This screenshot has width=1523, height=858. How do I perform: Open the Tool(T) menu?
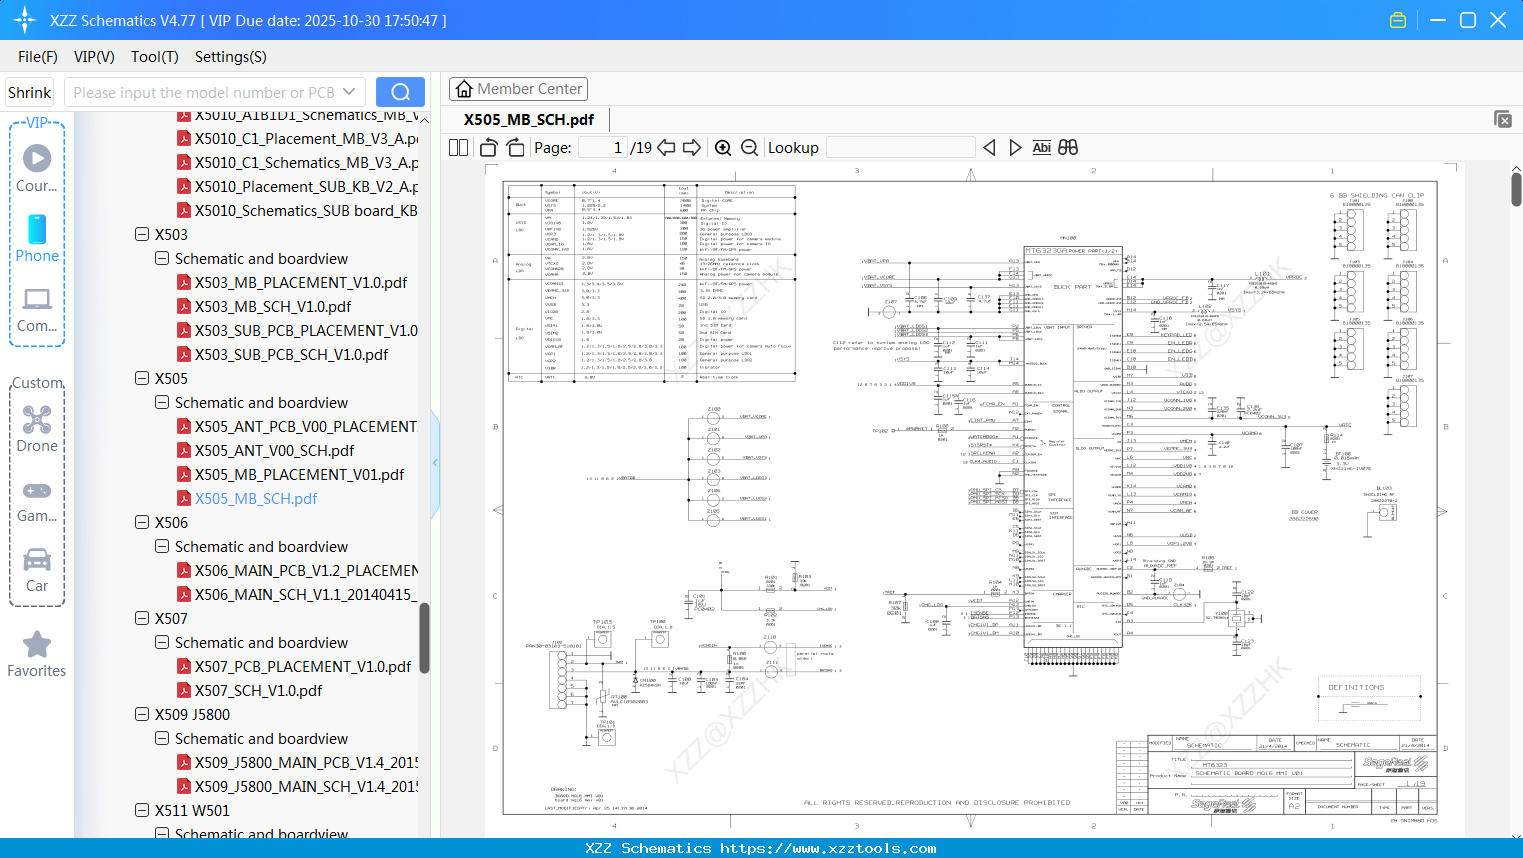tap(154, 57)
